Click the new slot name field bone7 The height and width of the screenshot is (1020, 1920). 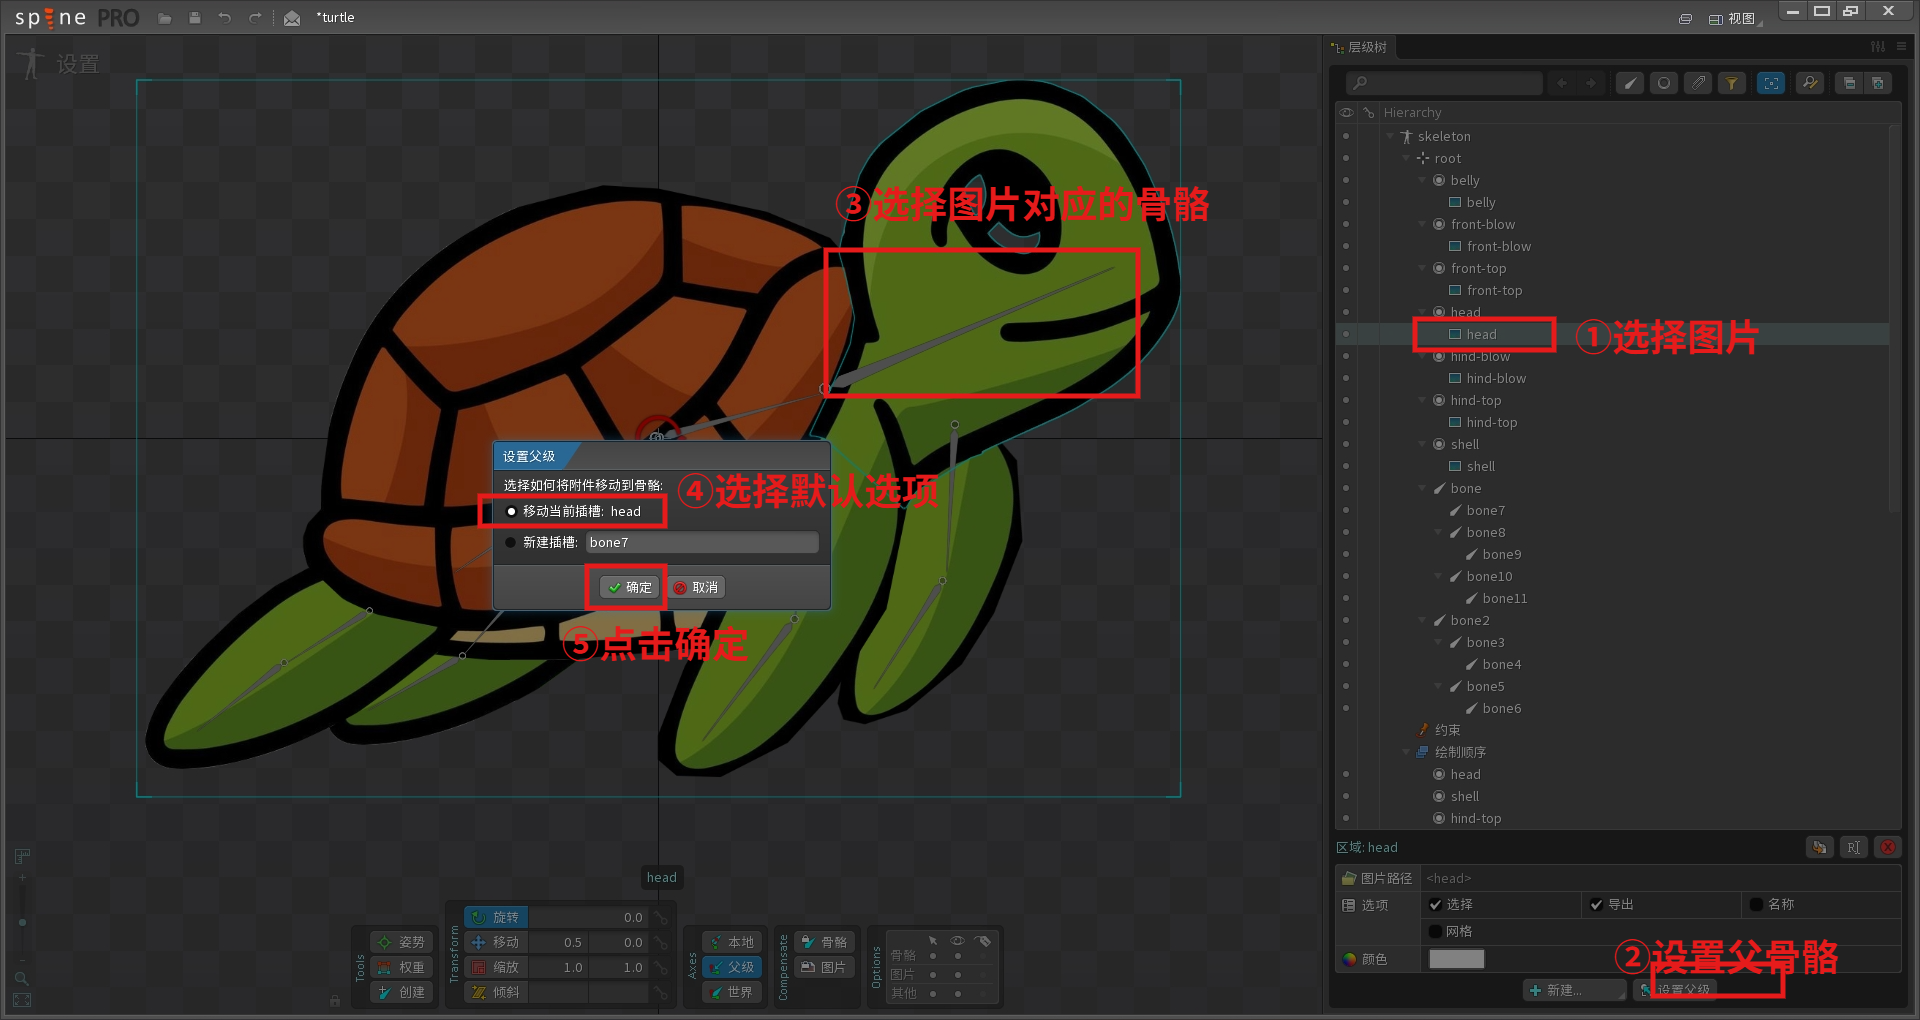point(702,542)
